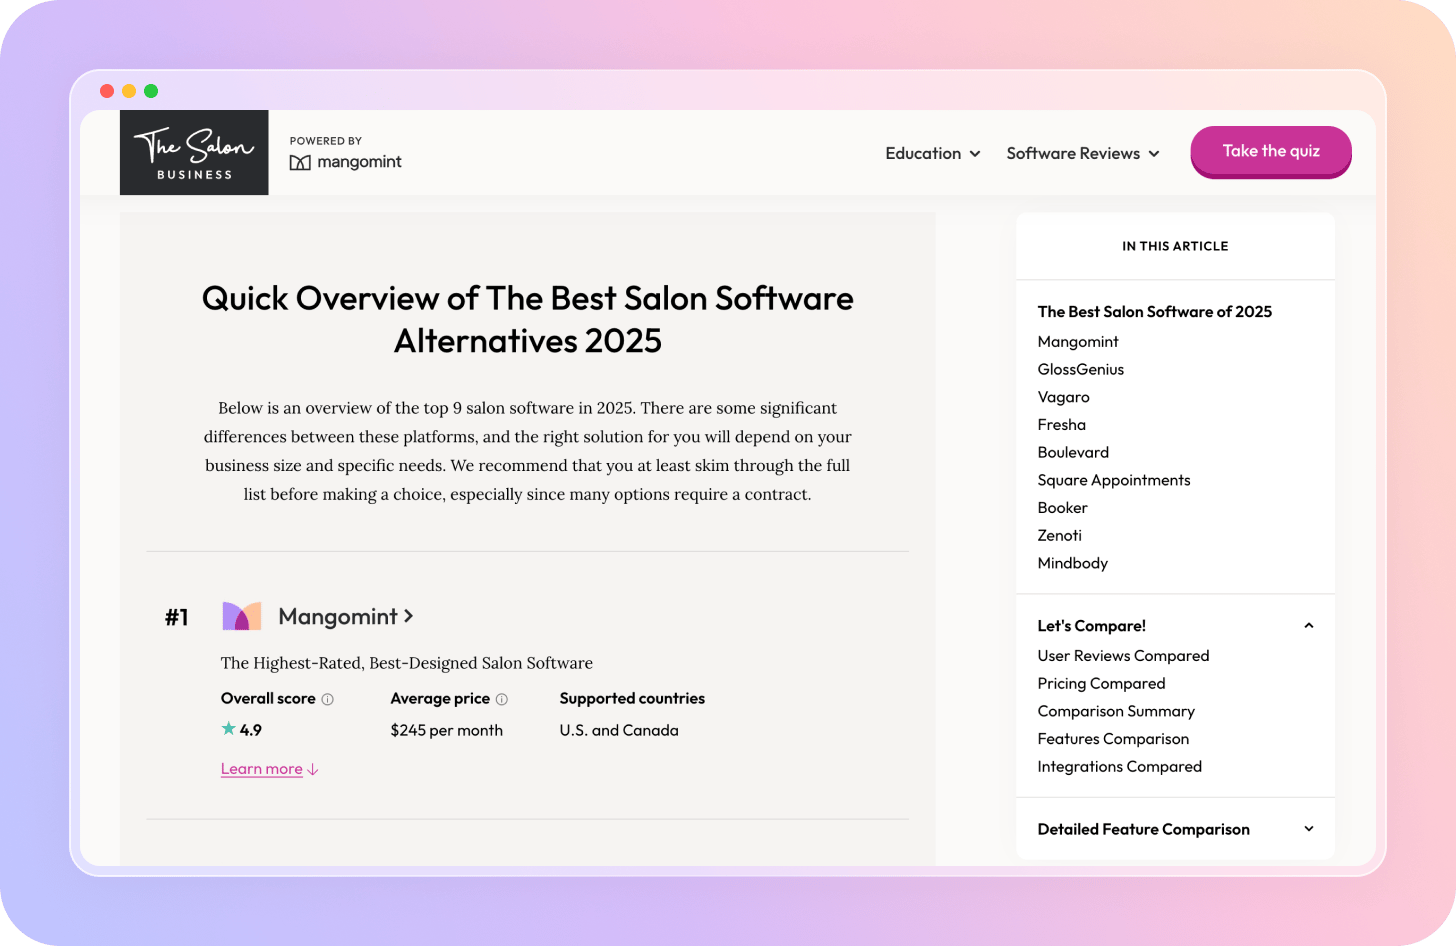Go to Vagaro section
1456x946 pixels.
pyautogui.click(x=1064, y=397)
